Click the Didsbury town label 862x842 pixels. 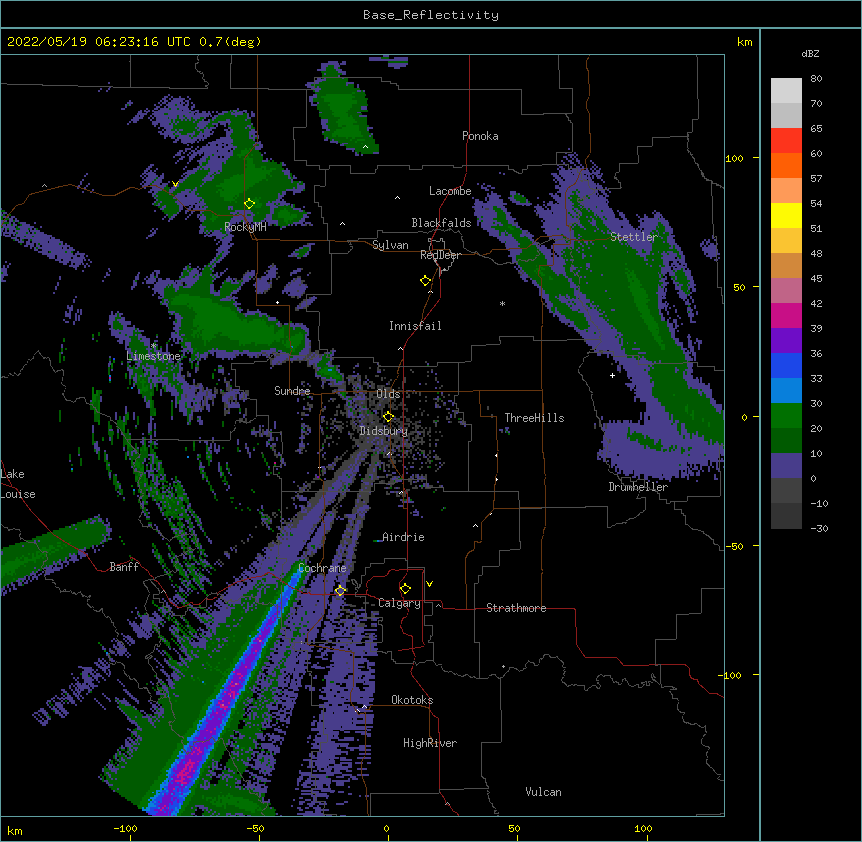pos(384,431)
